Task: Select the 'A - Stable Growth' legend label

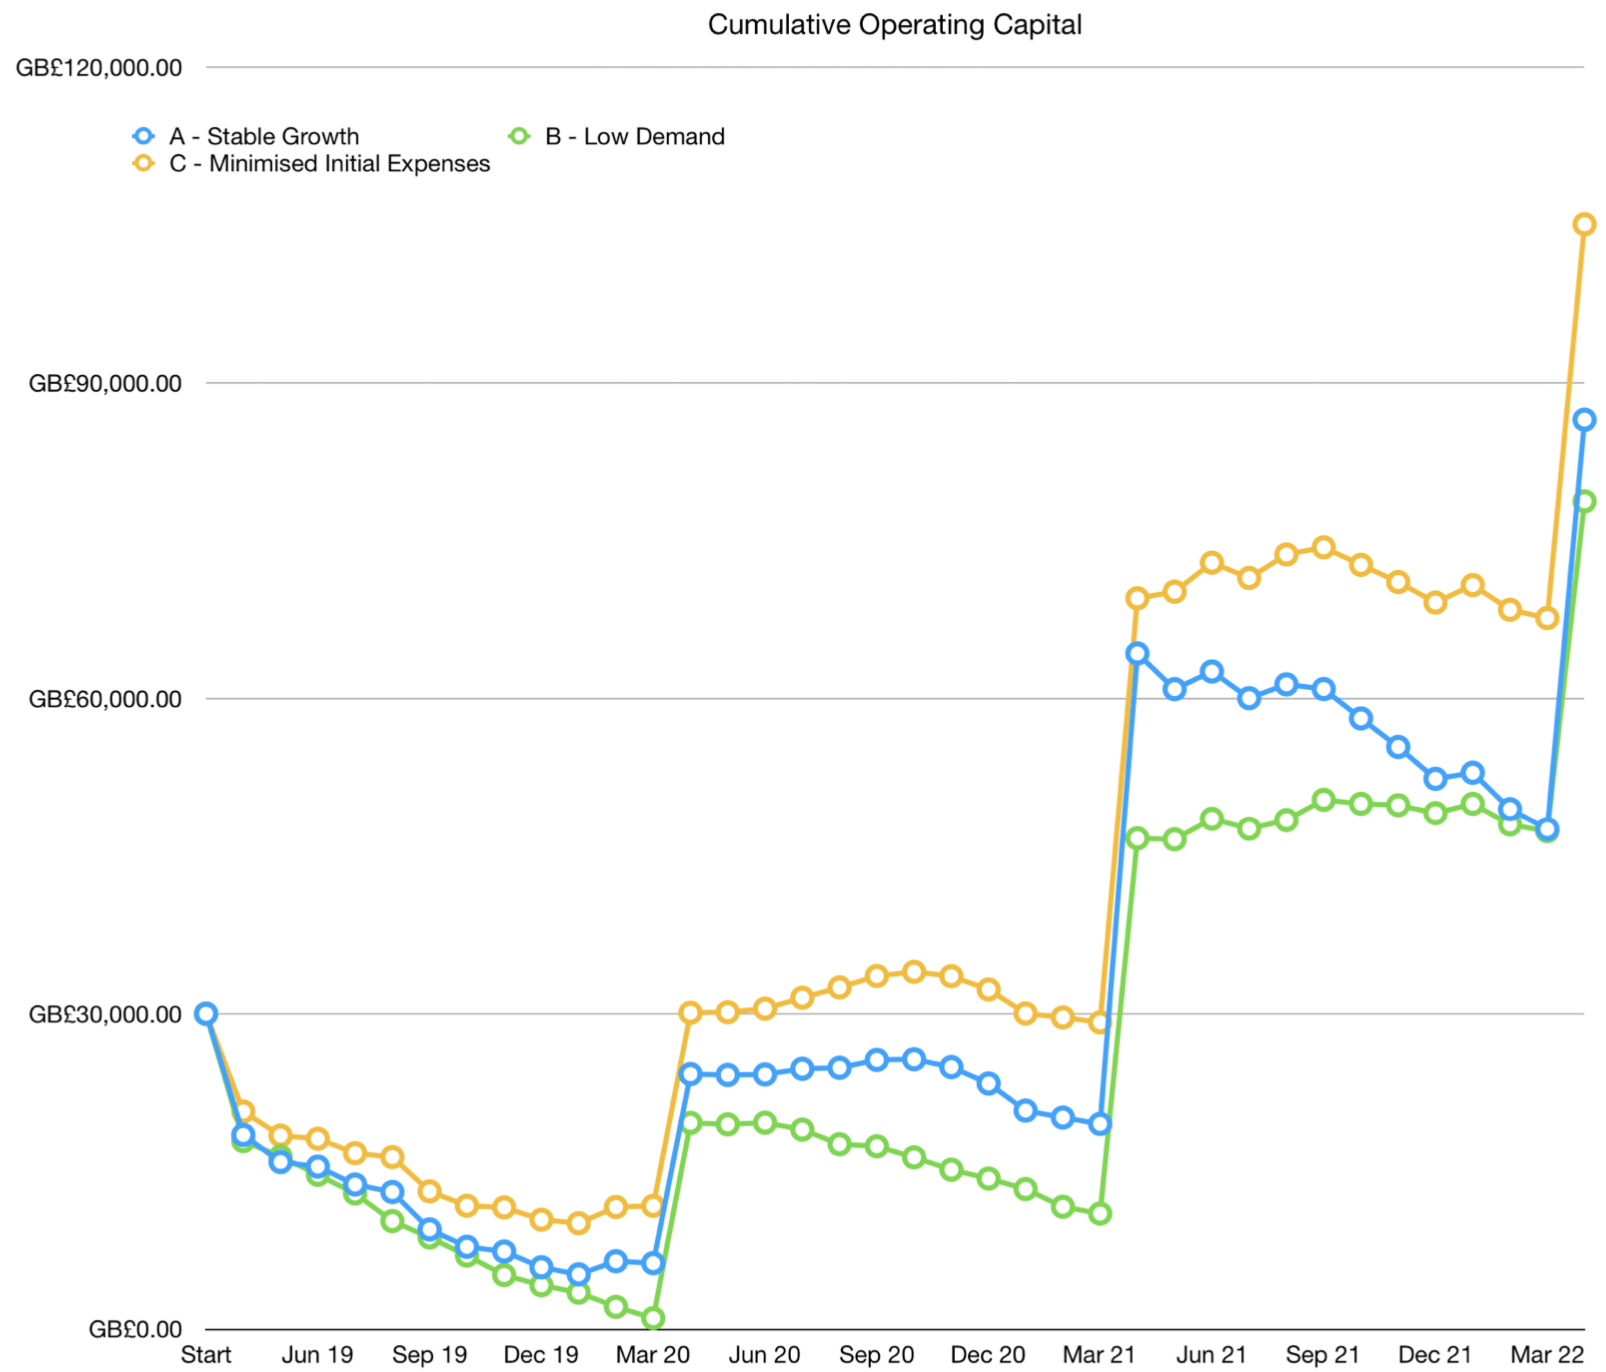Action: click(x=264, y=136)
